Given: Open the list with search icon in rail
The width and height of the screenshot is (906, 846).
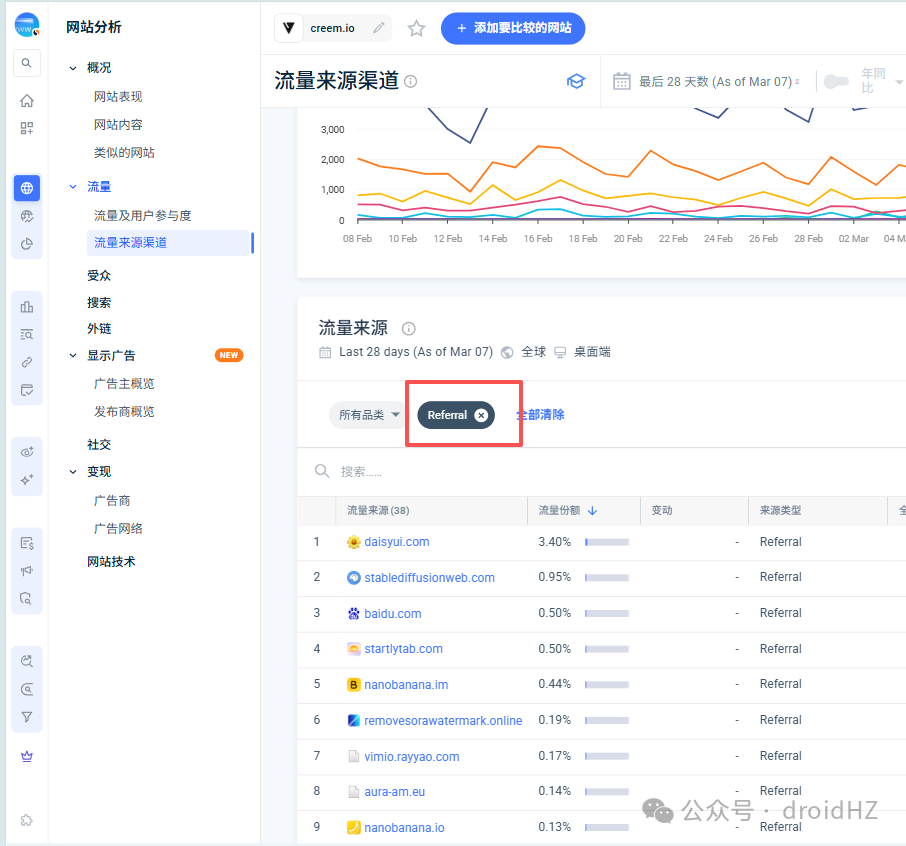Looking at the screenshot, I should tap(27, 335).
